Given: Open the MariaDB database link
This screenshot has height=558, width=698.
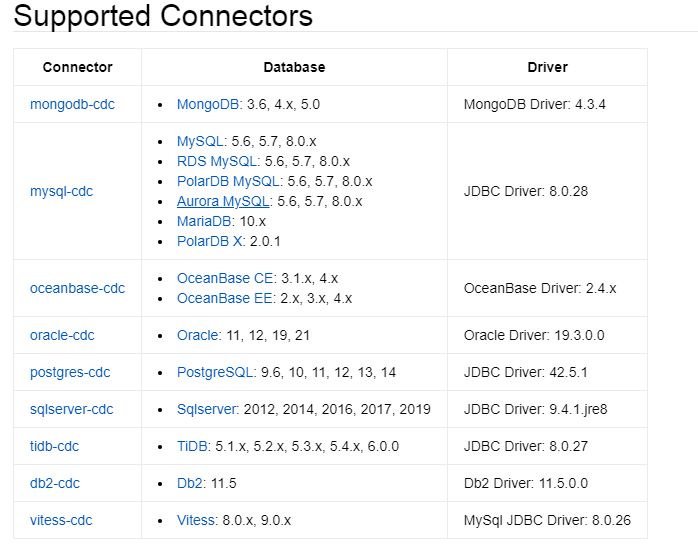Looking at the screenshot, I should click(x=204, y=221).
